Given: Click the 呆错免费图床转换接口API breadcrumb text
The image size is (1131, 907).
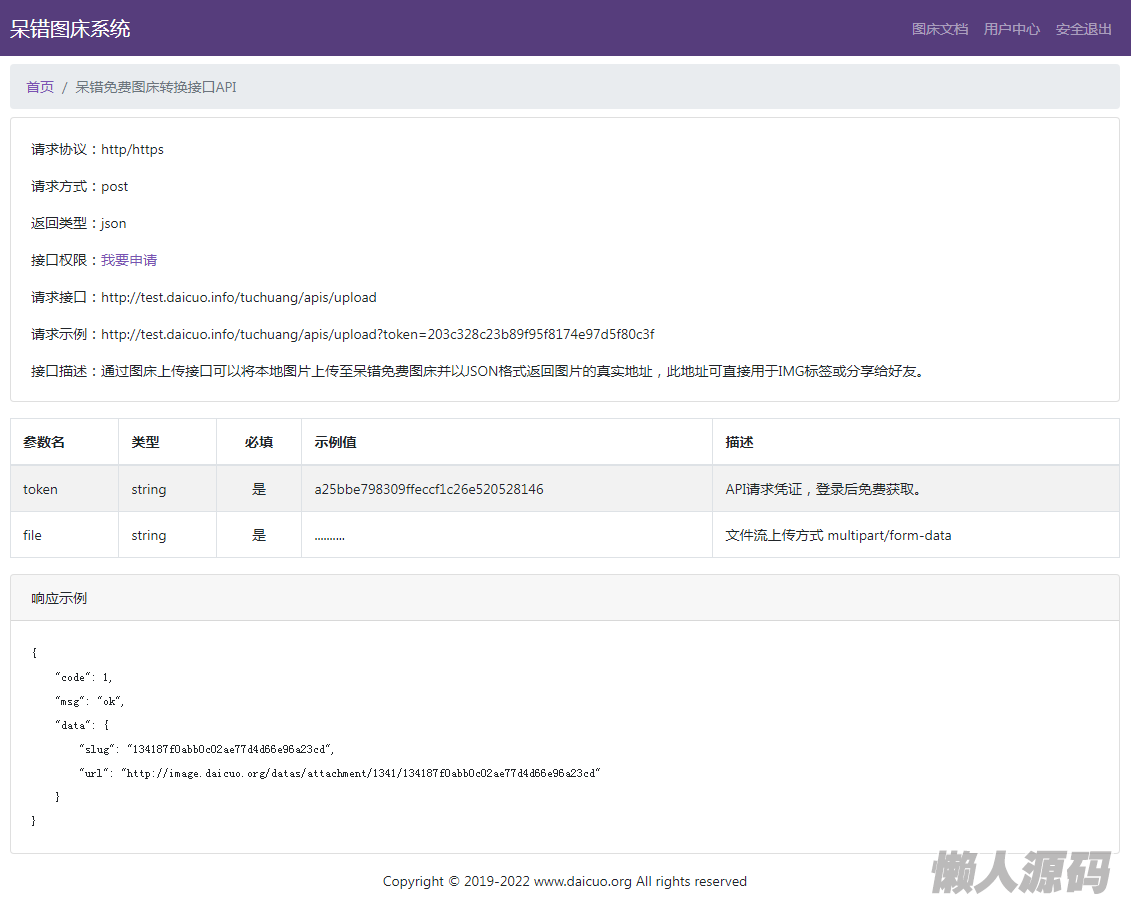Looking at the screenshot, I should (x=156, y=87).
